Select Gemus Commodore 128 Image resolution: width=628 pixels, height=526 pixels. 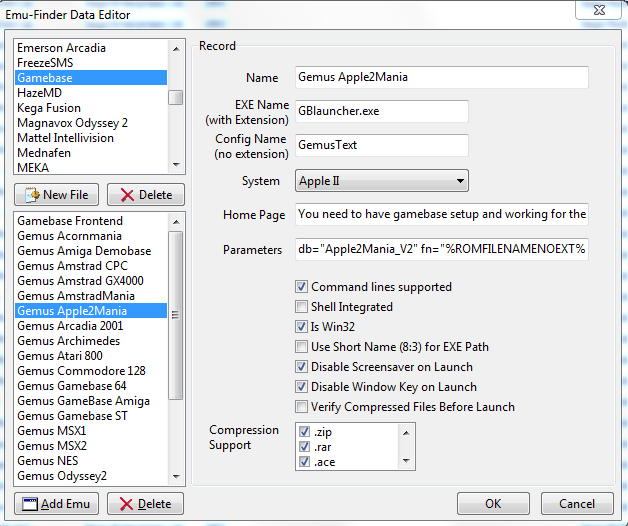tap(91, 371)
